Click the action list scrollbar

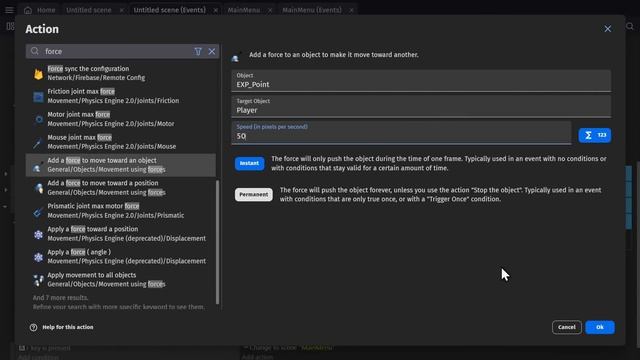218,242
